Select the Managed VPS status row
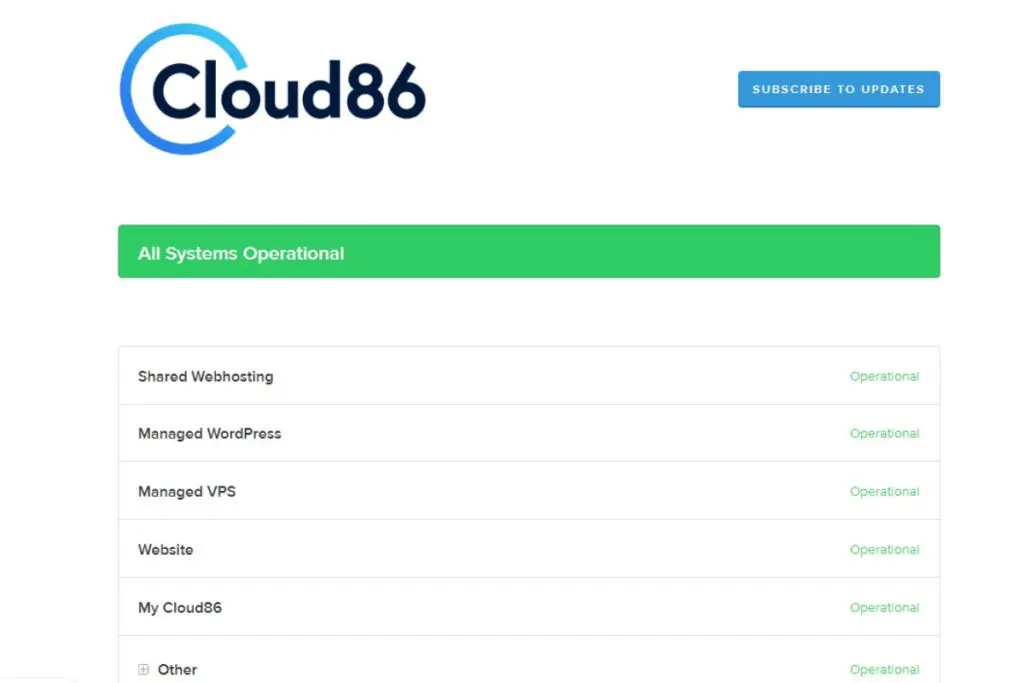Screen dimensions: 1024x683 (x=187, y=491)
